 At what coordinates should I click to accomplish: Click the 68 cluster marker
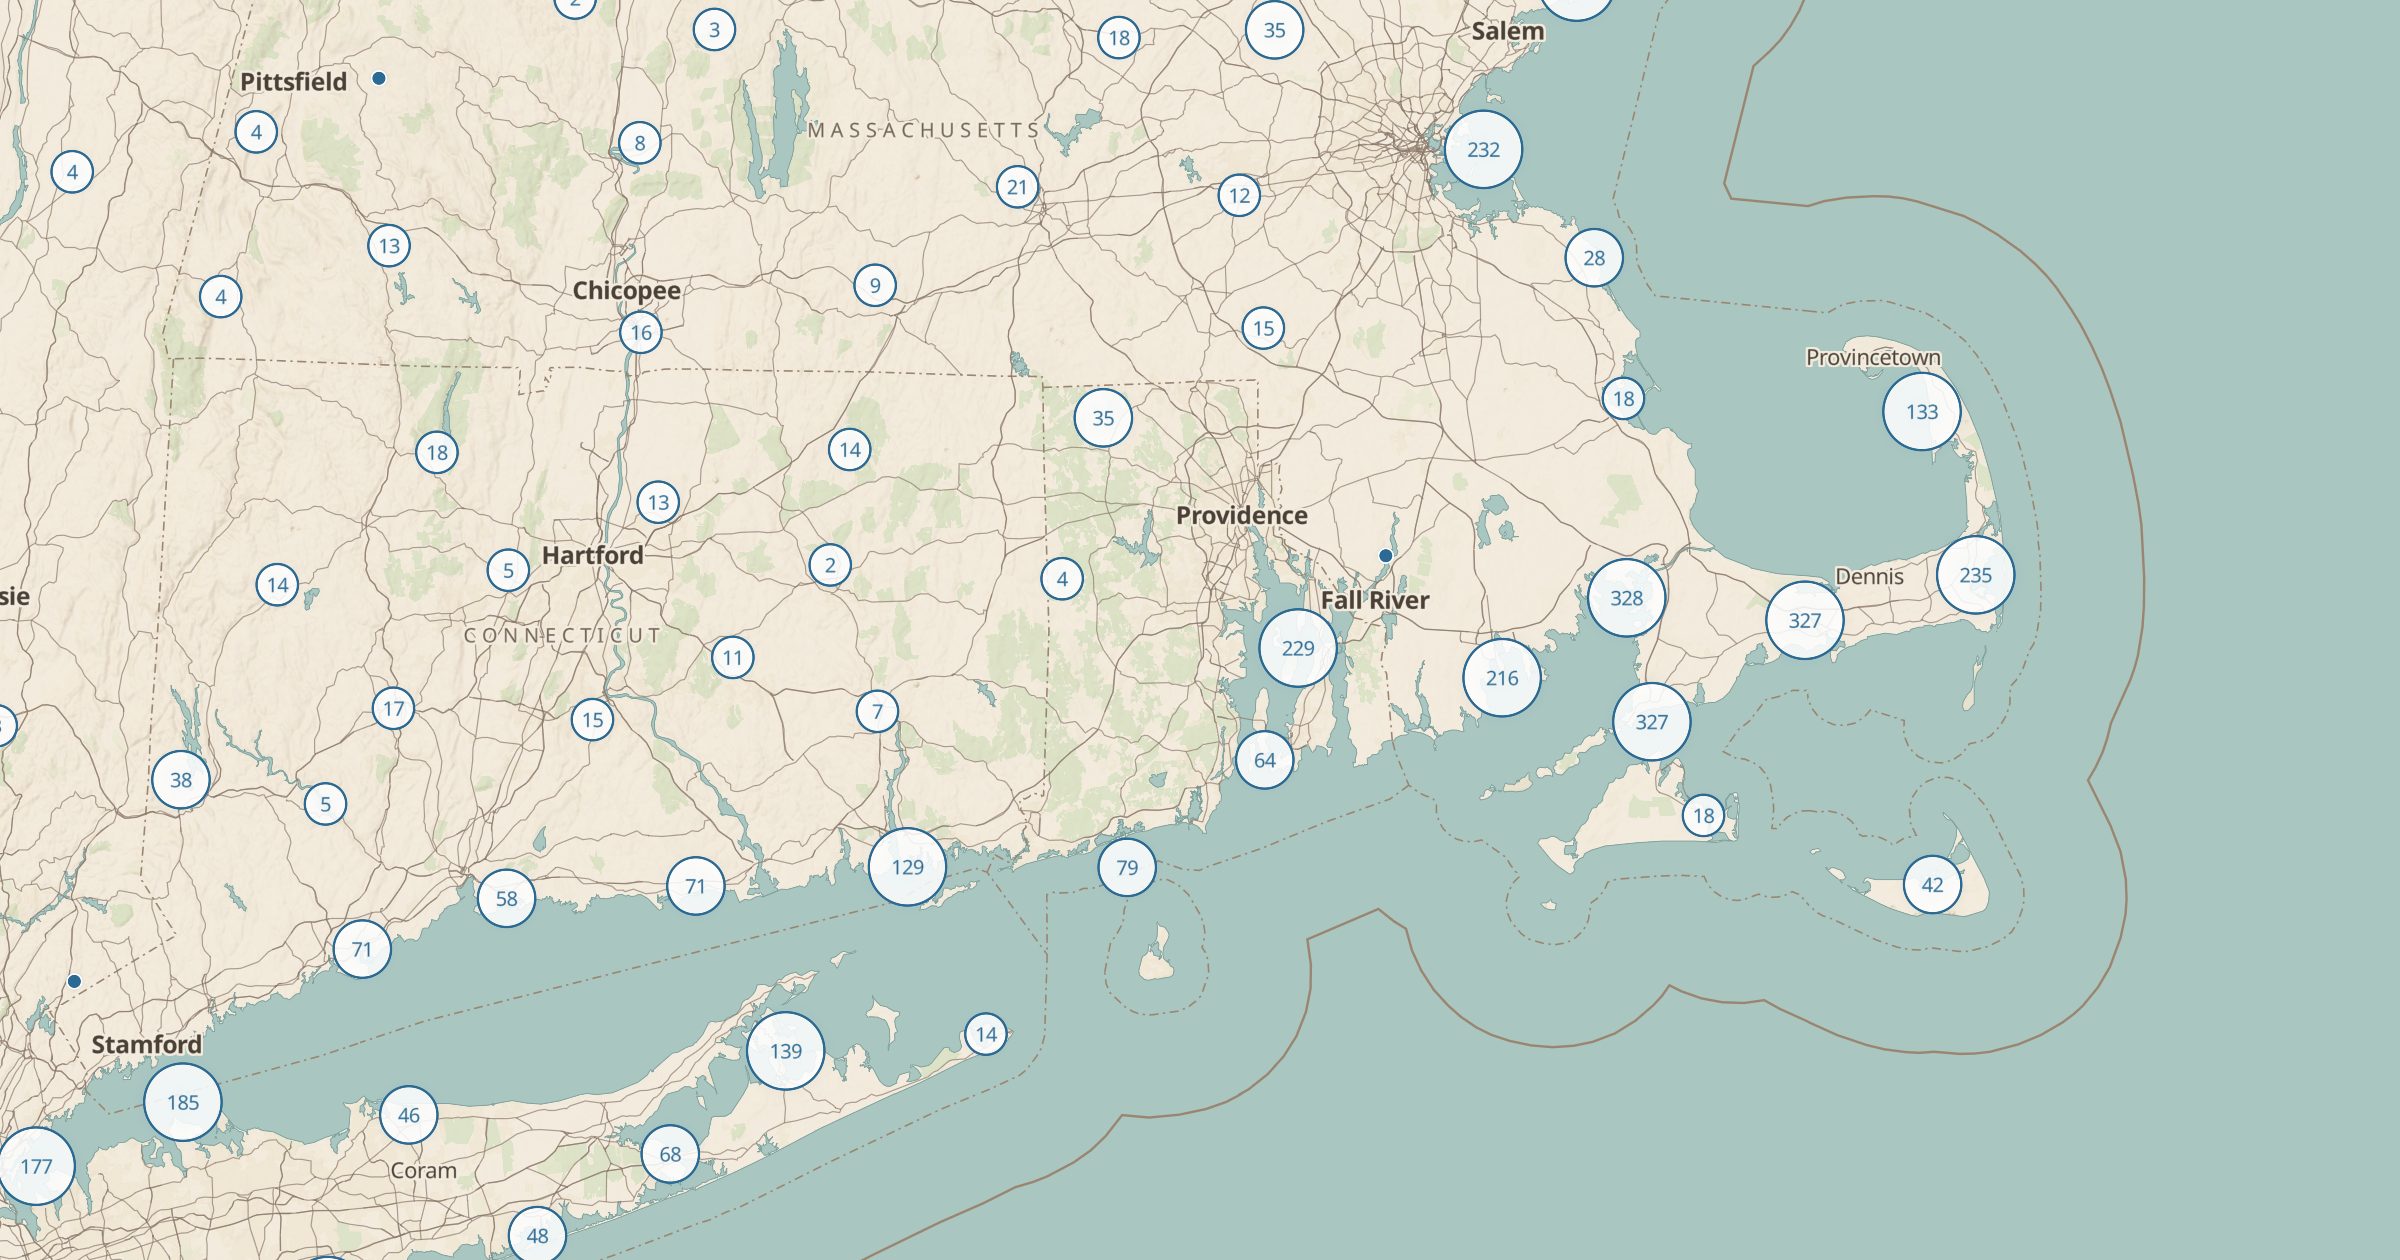669,1154
